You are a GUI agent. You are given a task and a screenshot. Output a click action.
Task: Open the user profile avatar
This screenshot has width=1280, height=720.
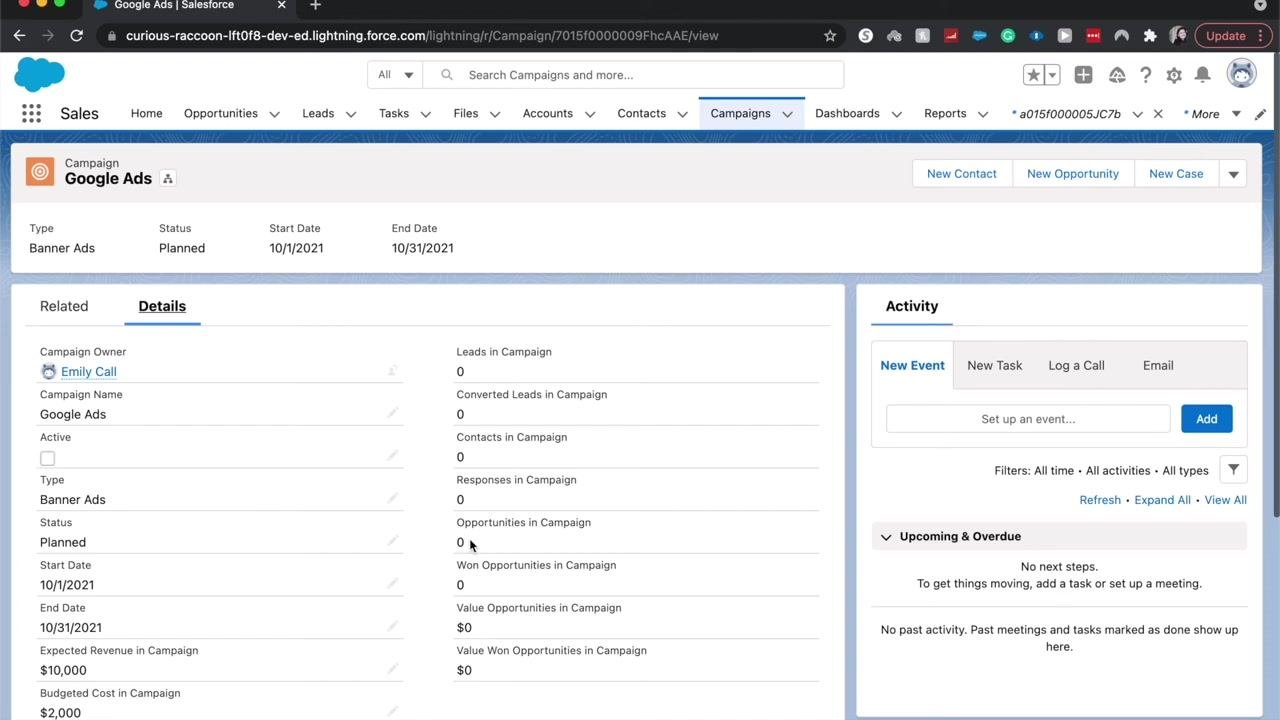(1241, 74)
